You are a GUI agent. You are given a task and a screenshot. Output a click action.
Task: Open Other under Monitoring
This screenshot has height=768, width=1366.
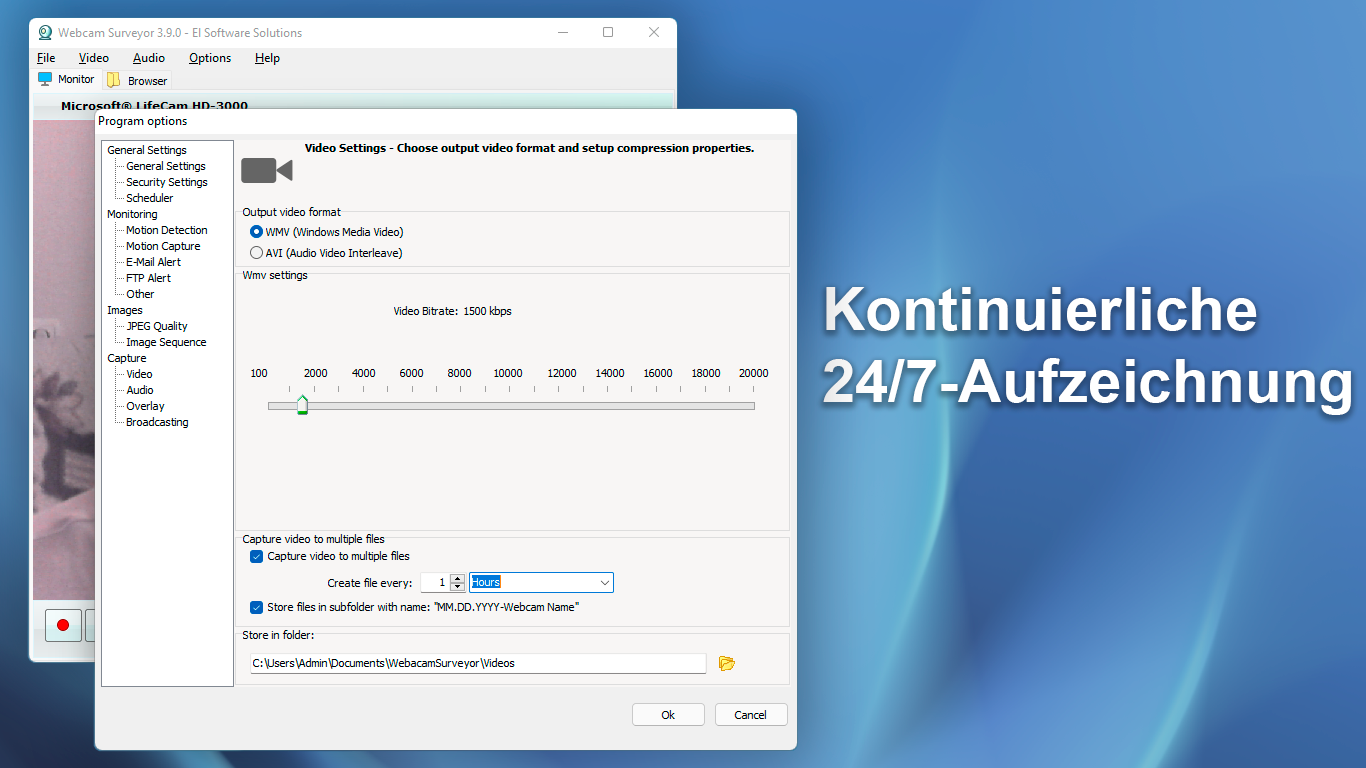pos(140,294)
